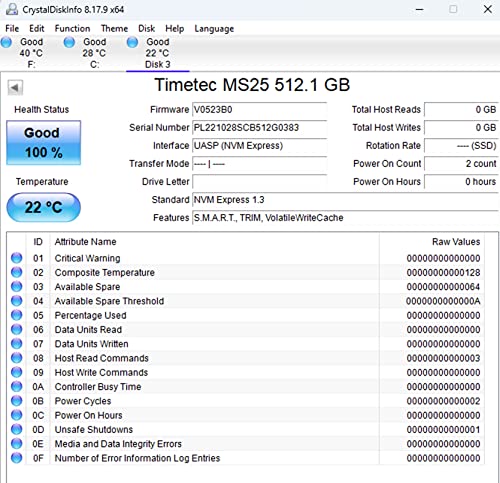Click raw value 000000000000000A
Screen dimensions: 500x483
pos(443,301)
